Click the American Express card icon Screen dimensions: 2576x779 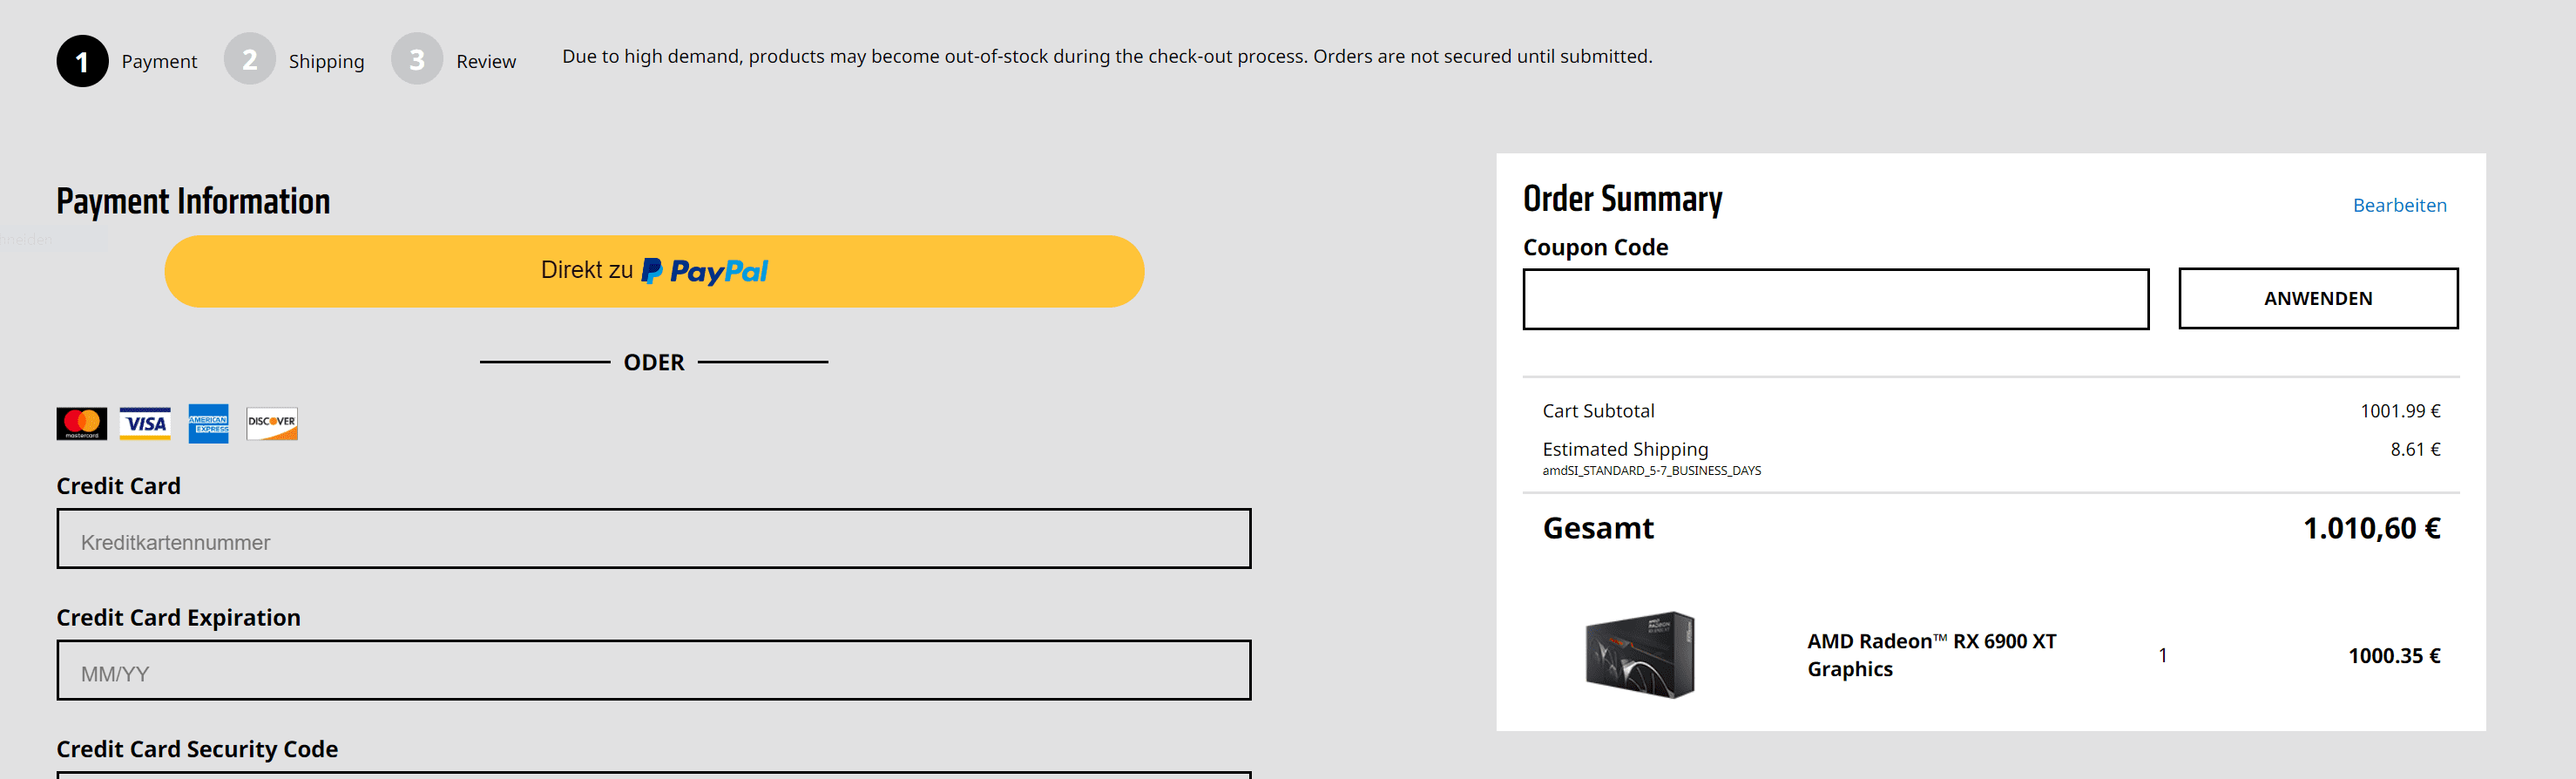(x=208, y=423)
